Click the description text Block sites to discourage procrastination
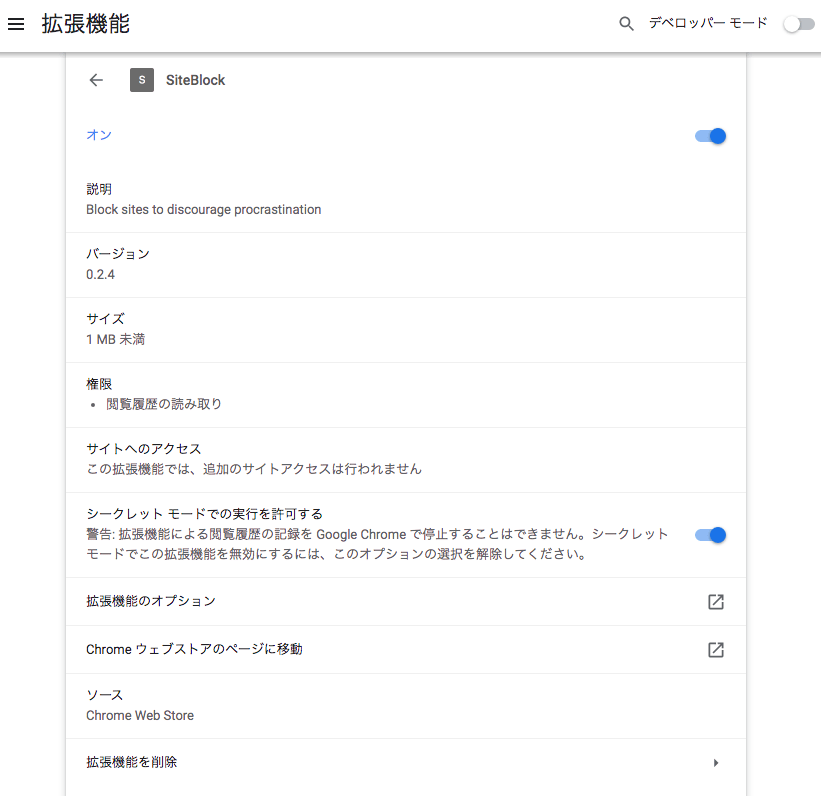Screen dimensions: 821x796 [204, 209]
